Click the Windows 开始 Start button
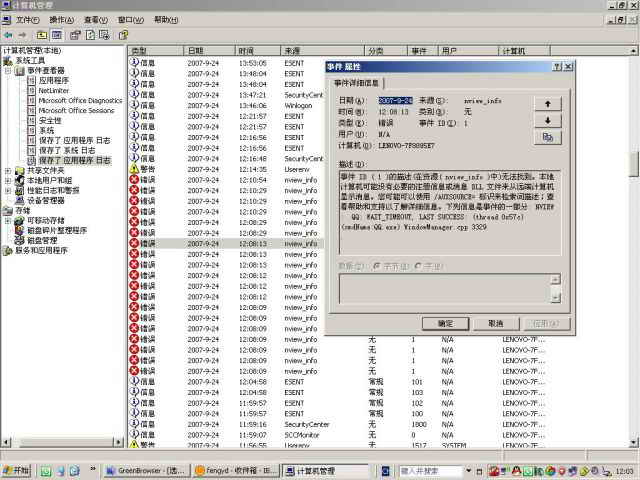 (x=16, y=471)
